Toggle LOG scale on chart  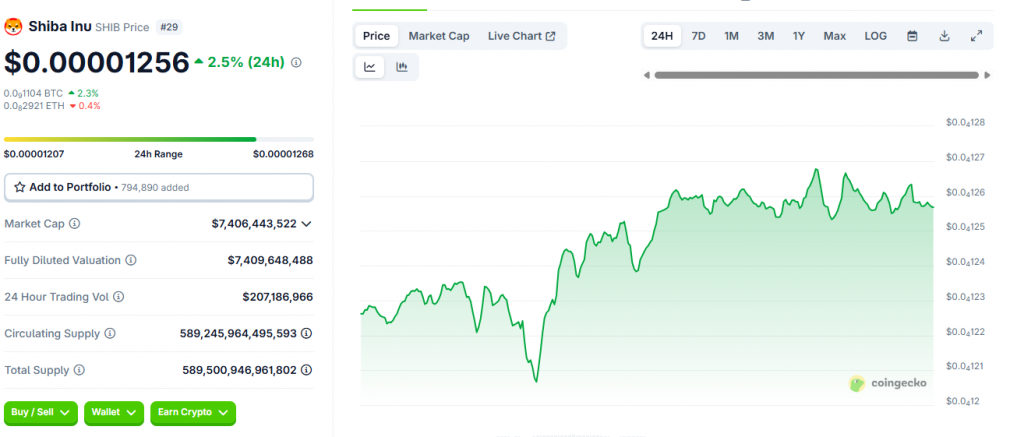tap(876, 36)
